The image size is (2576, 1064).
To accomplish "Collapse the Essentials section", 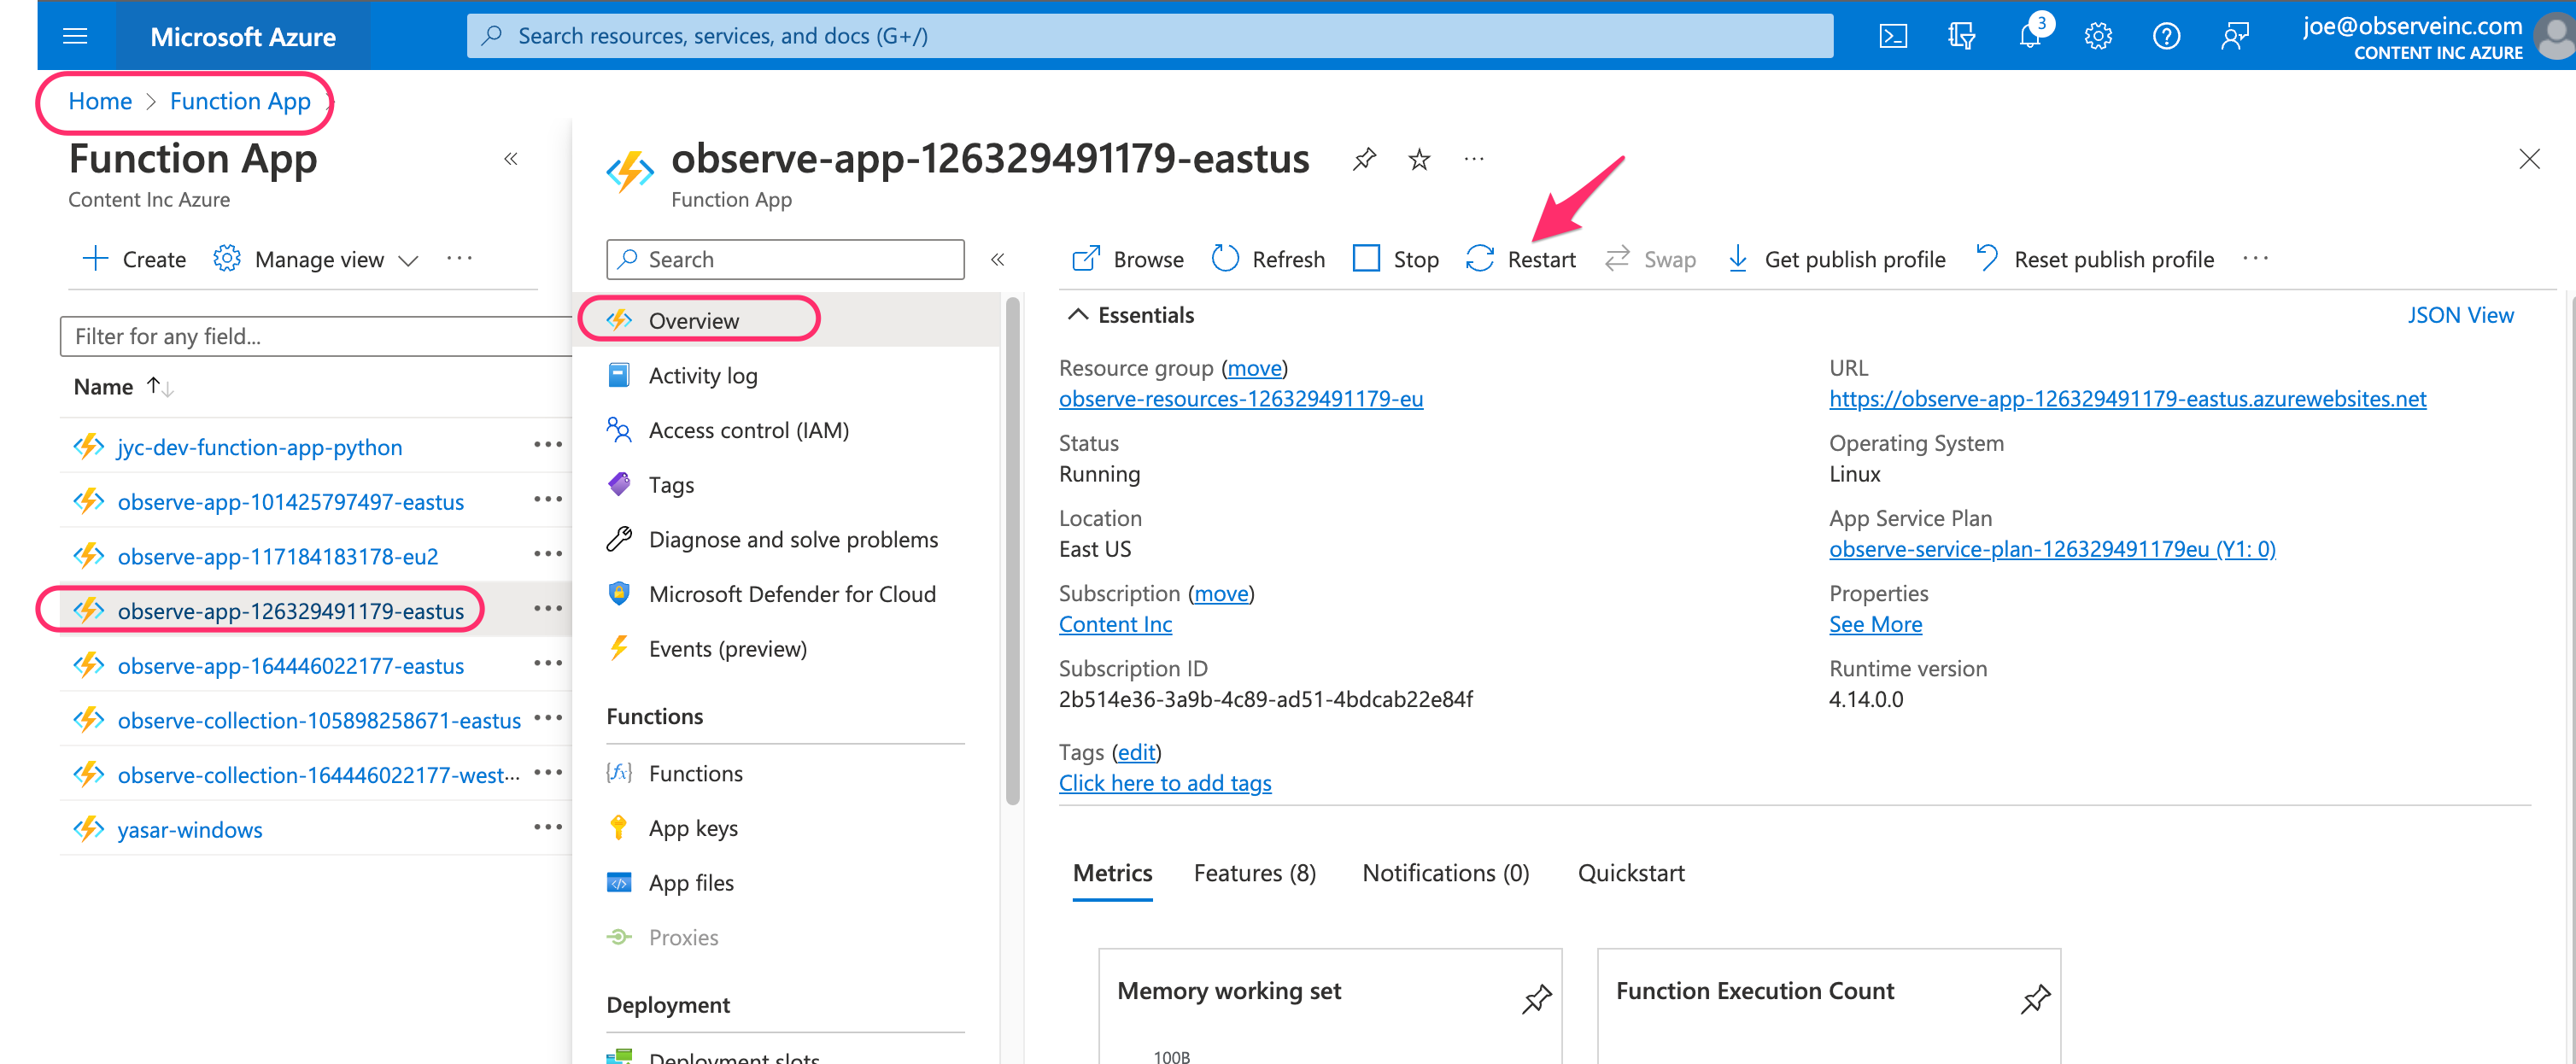I will point(1077,314).
